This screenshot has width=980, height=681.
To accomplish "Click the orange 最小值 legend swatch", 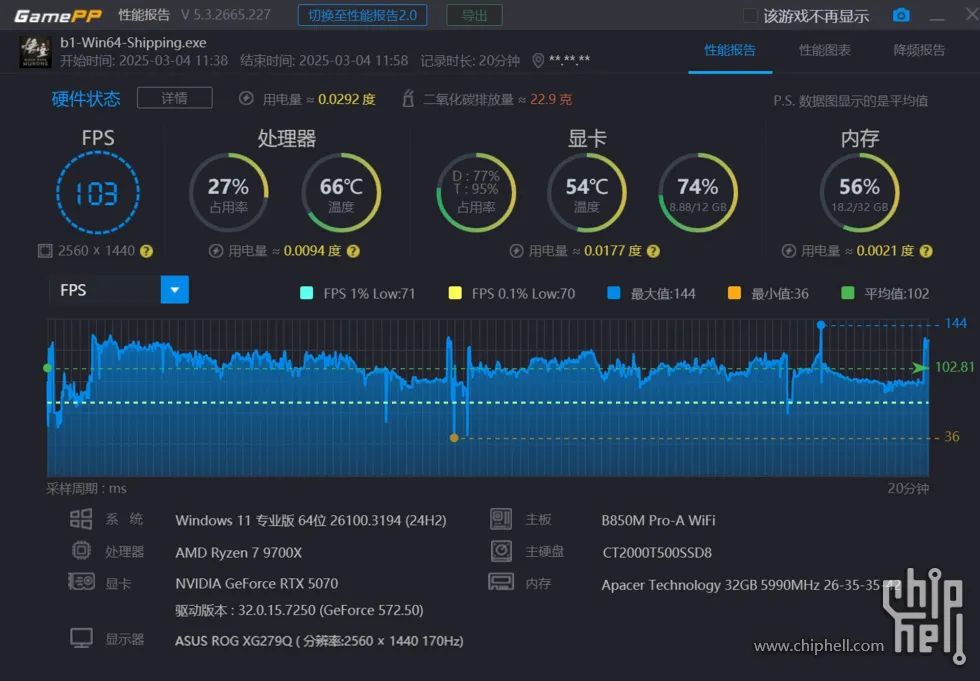I will (734, 293).
